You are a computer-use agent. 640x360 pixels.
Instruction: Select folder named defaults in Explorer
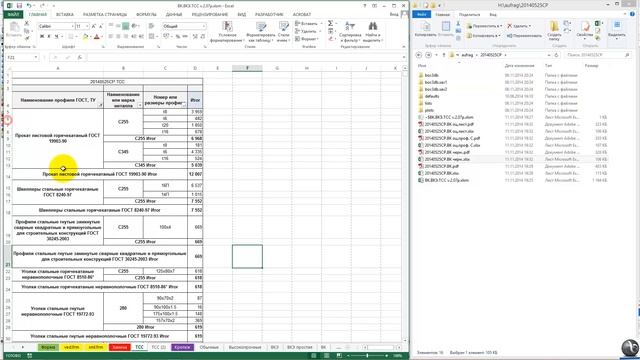click(431, 96)
